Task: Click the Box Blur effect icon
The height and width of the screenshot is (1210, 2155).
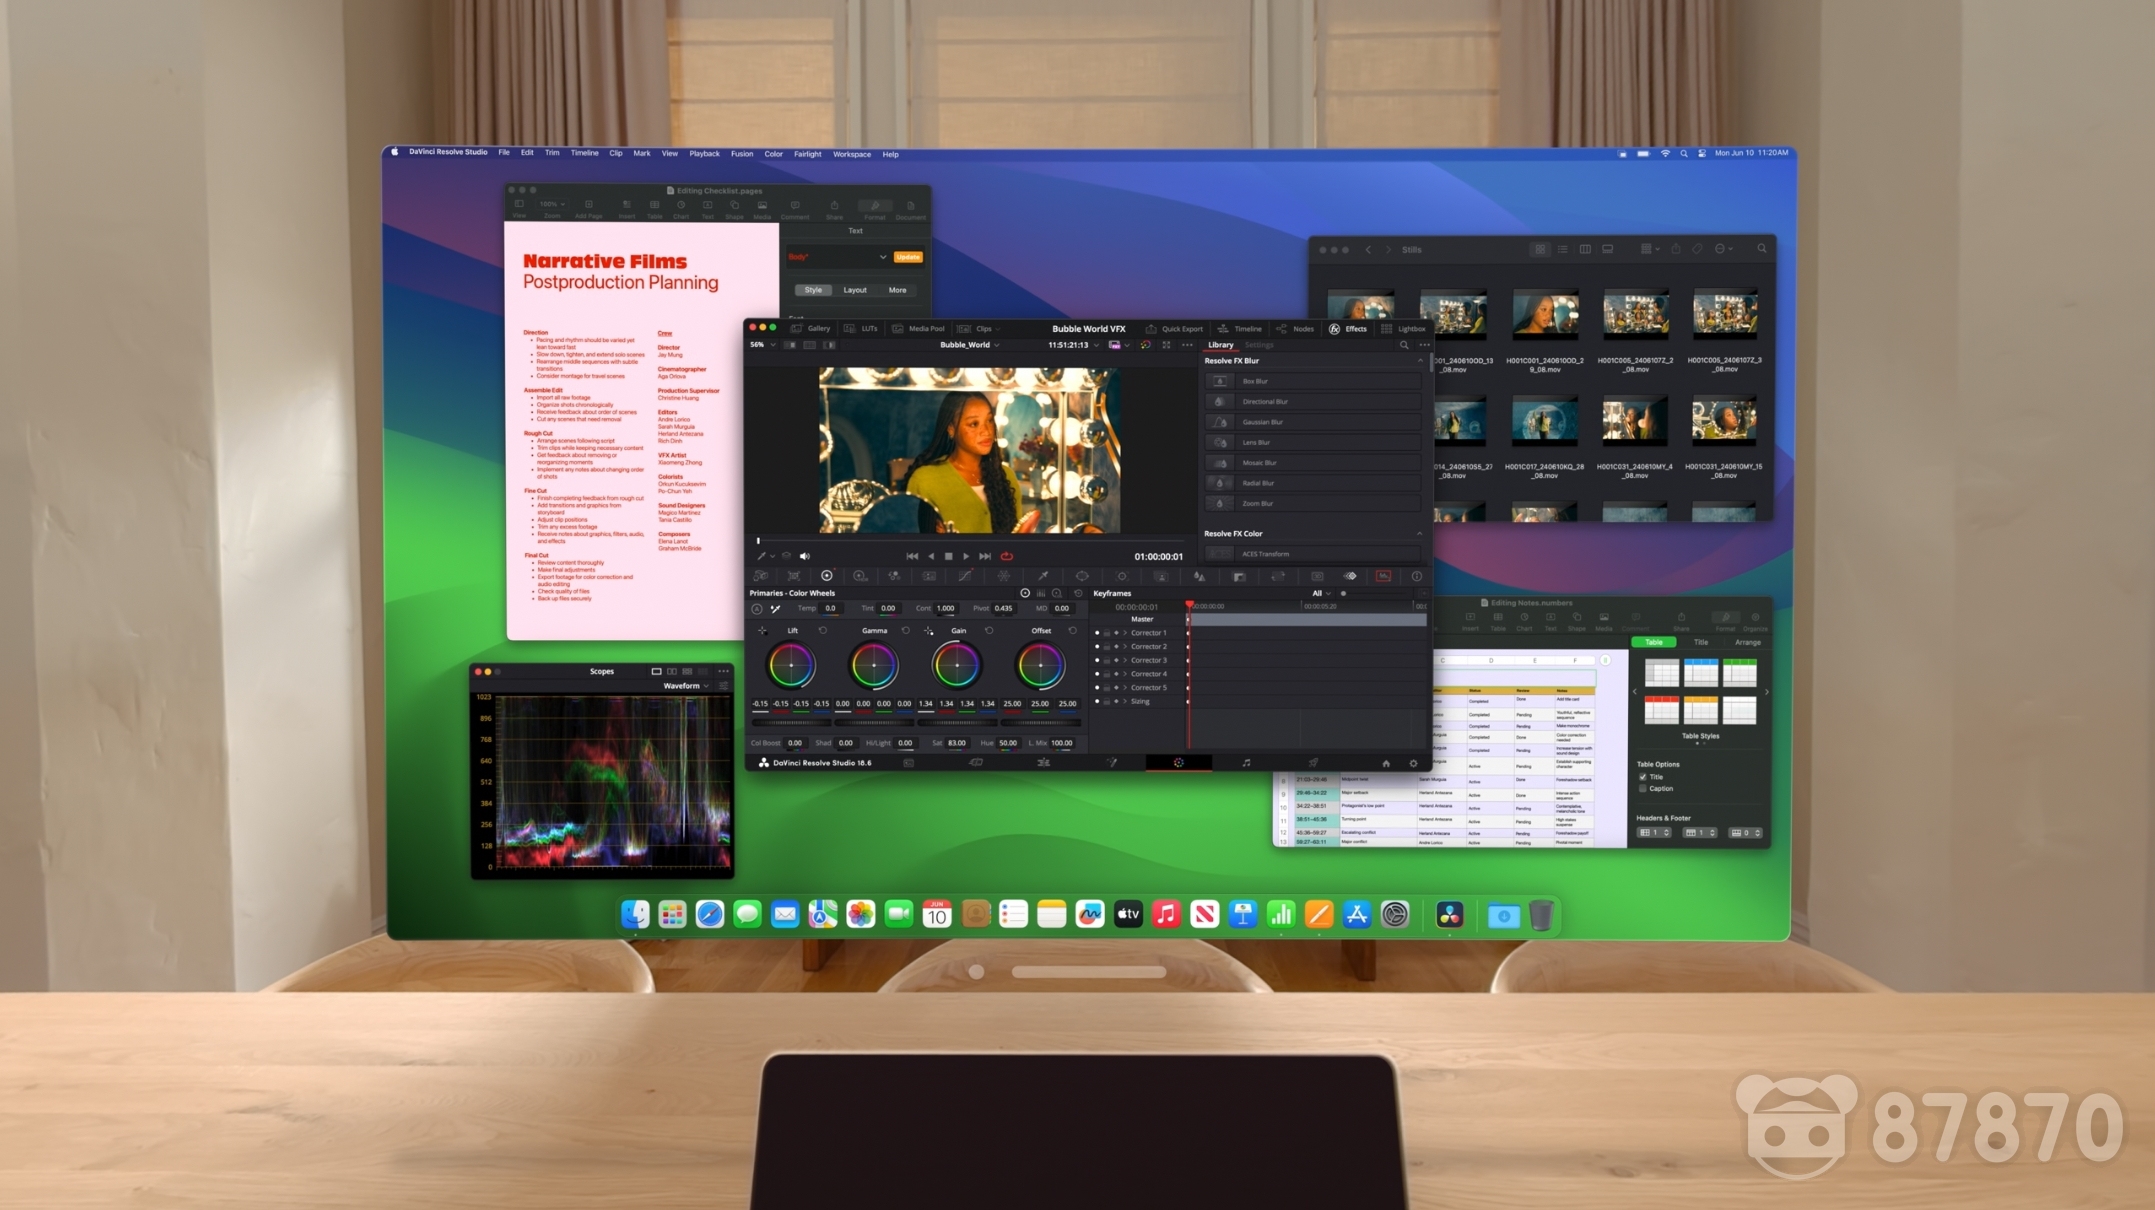Action: pos(1219,381)
